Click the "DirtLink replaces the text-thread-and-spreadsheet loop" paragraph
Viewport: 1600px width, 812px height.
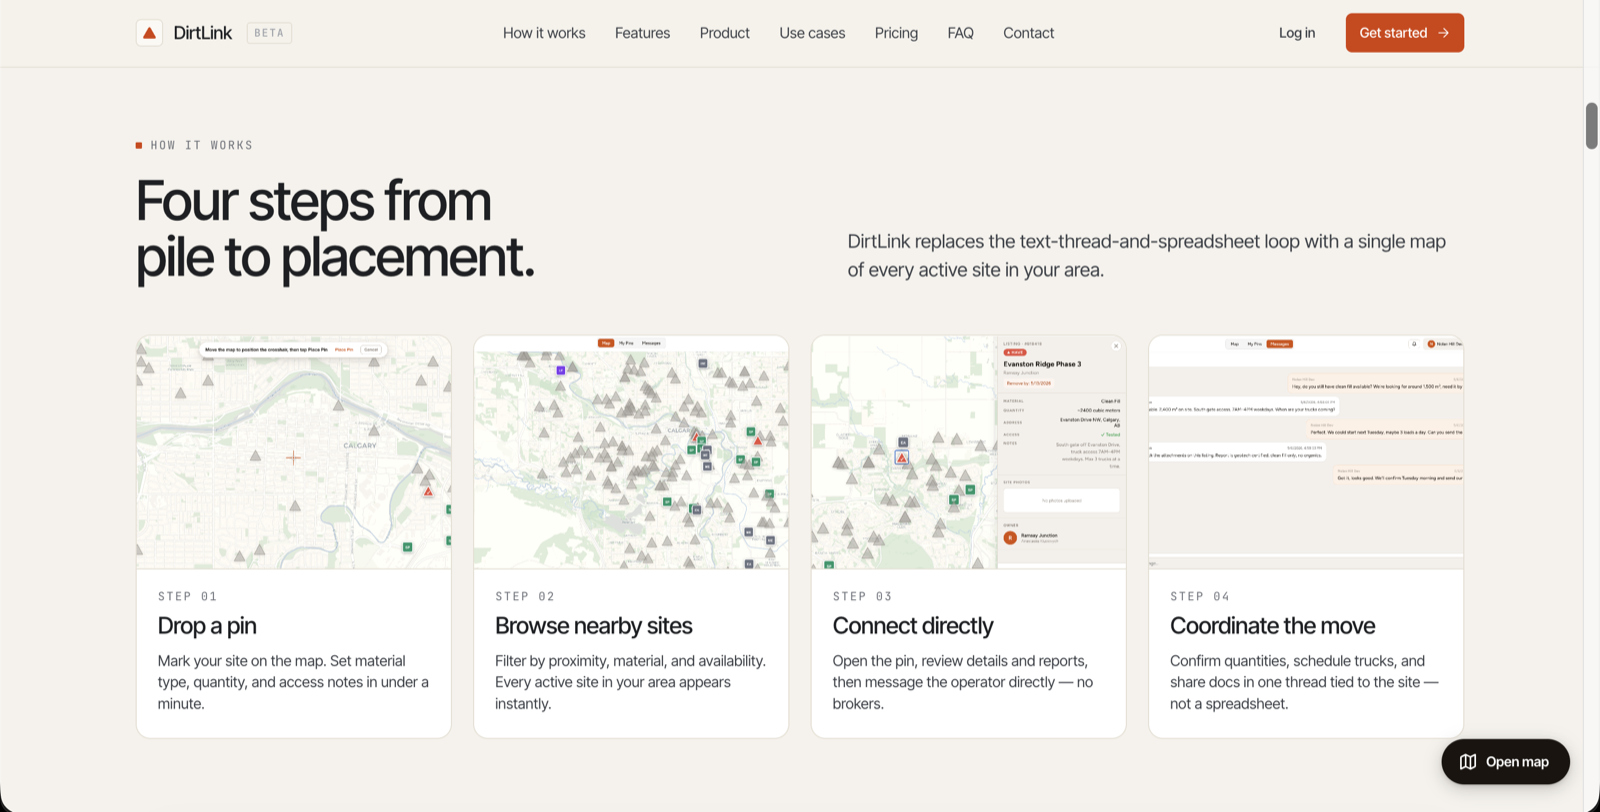click(1146, 255)
